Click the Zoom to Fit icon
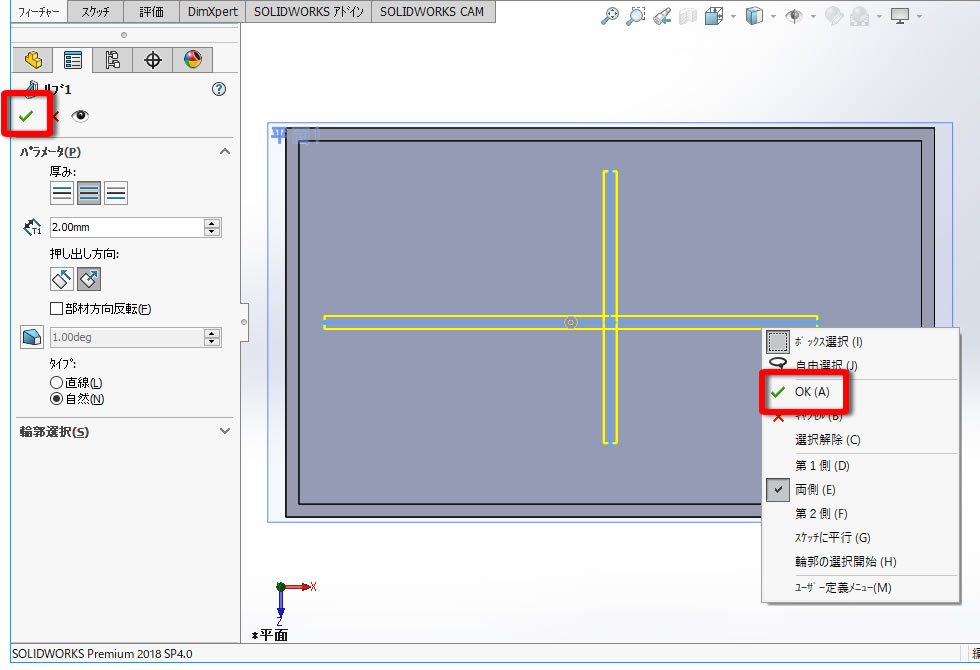The image size is (980, 670). [609, 16]
